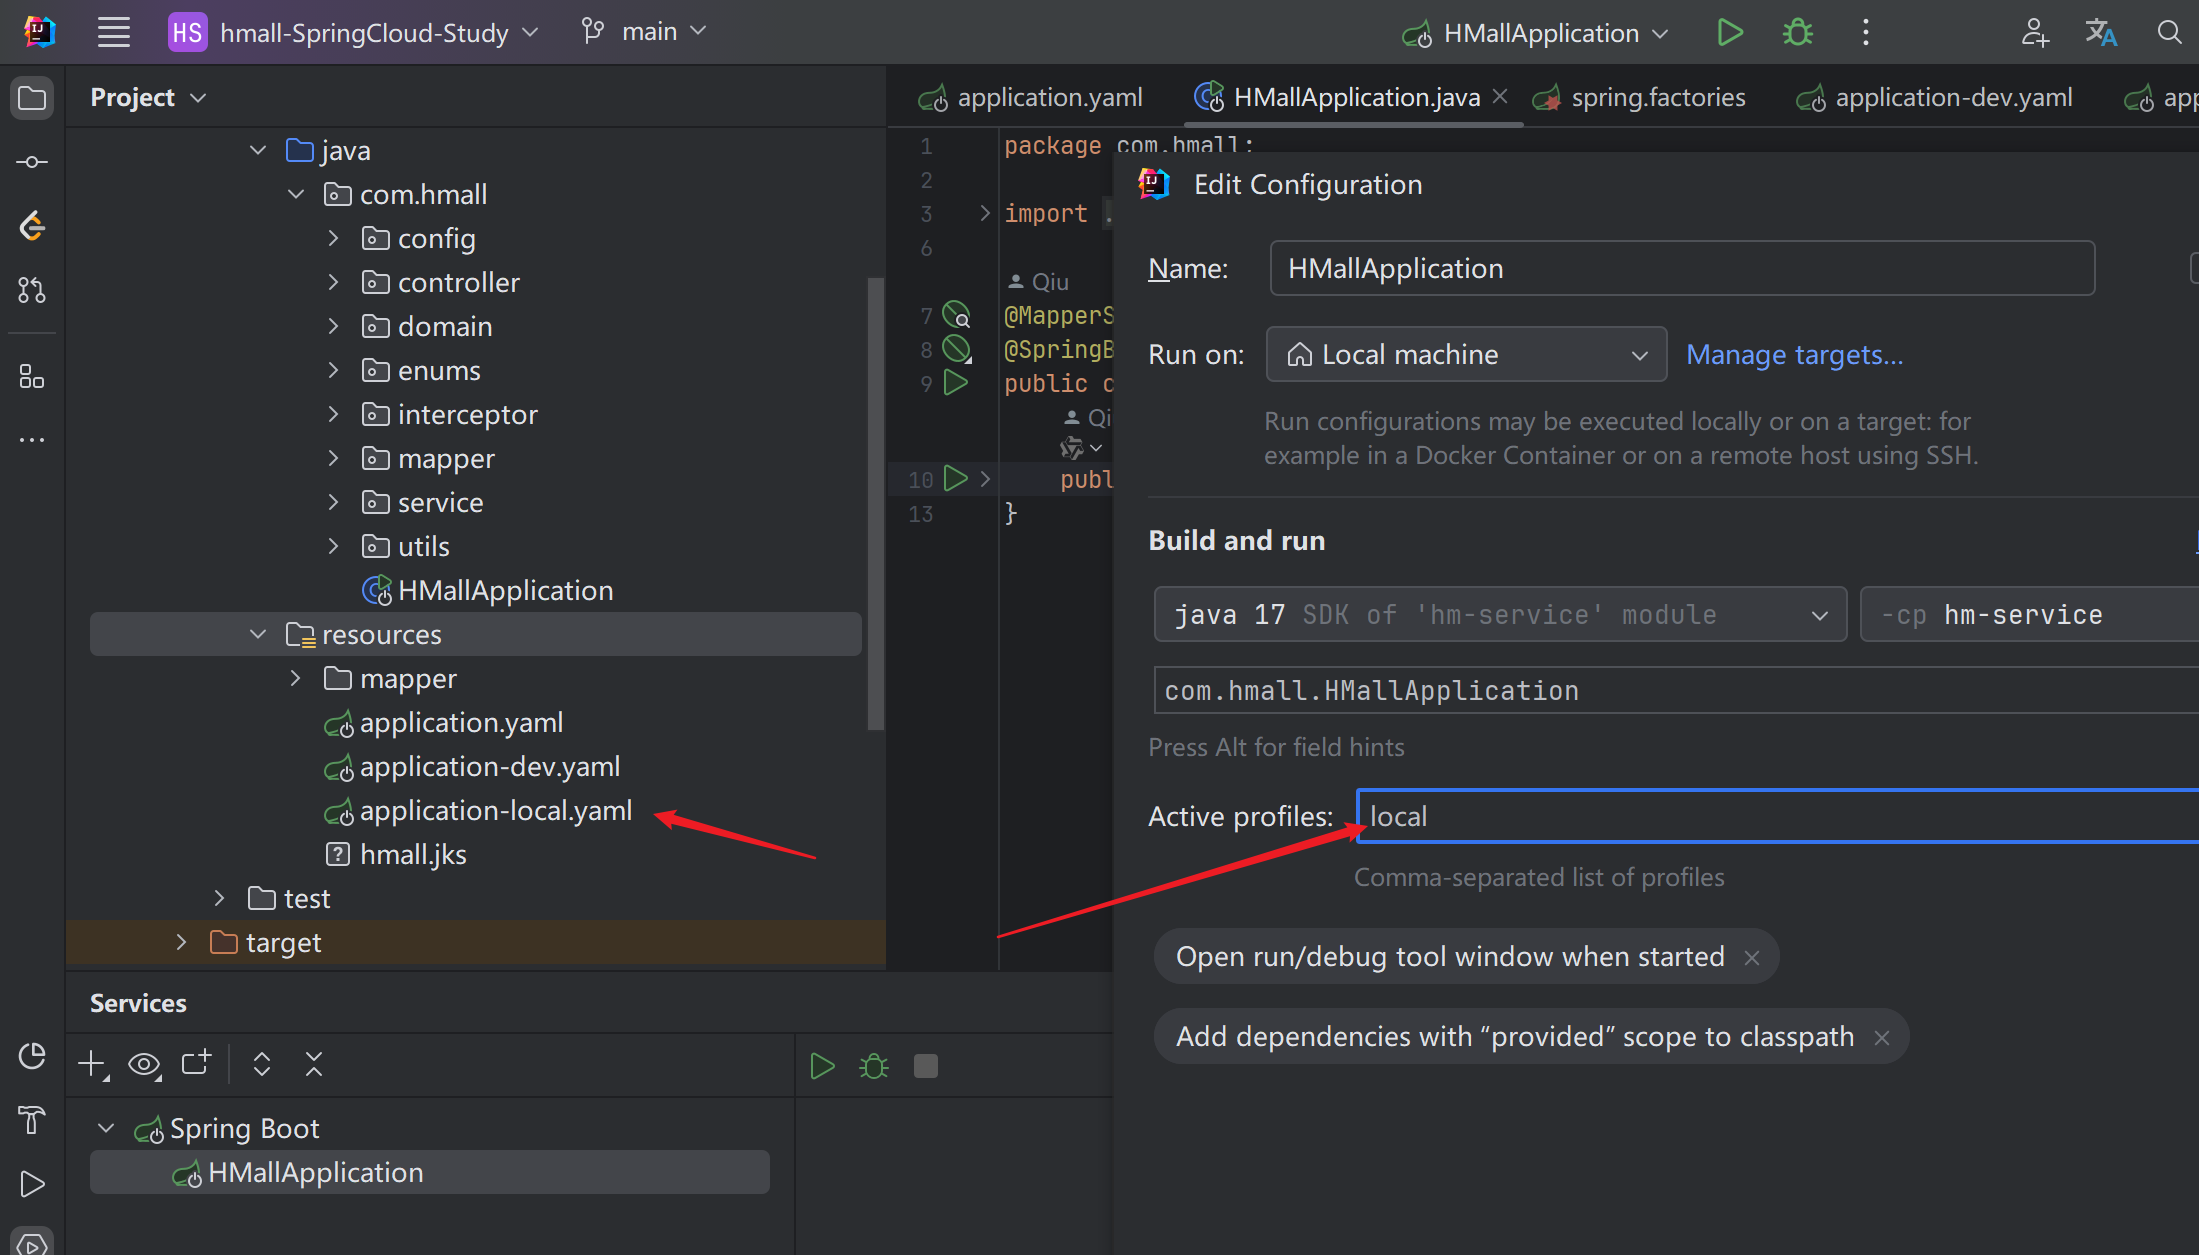Click the -cp hm-service classpath field
2199x1255 pixels.
(x=2029, y=614)
